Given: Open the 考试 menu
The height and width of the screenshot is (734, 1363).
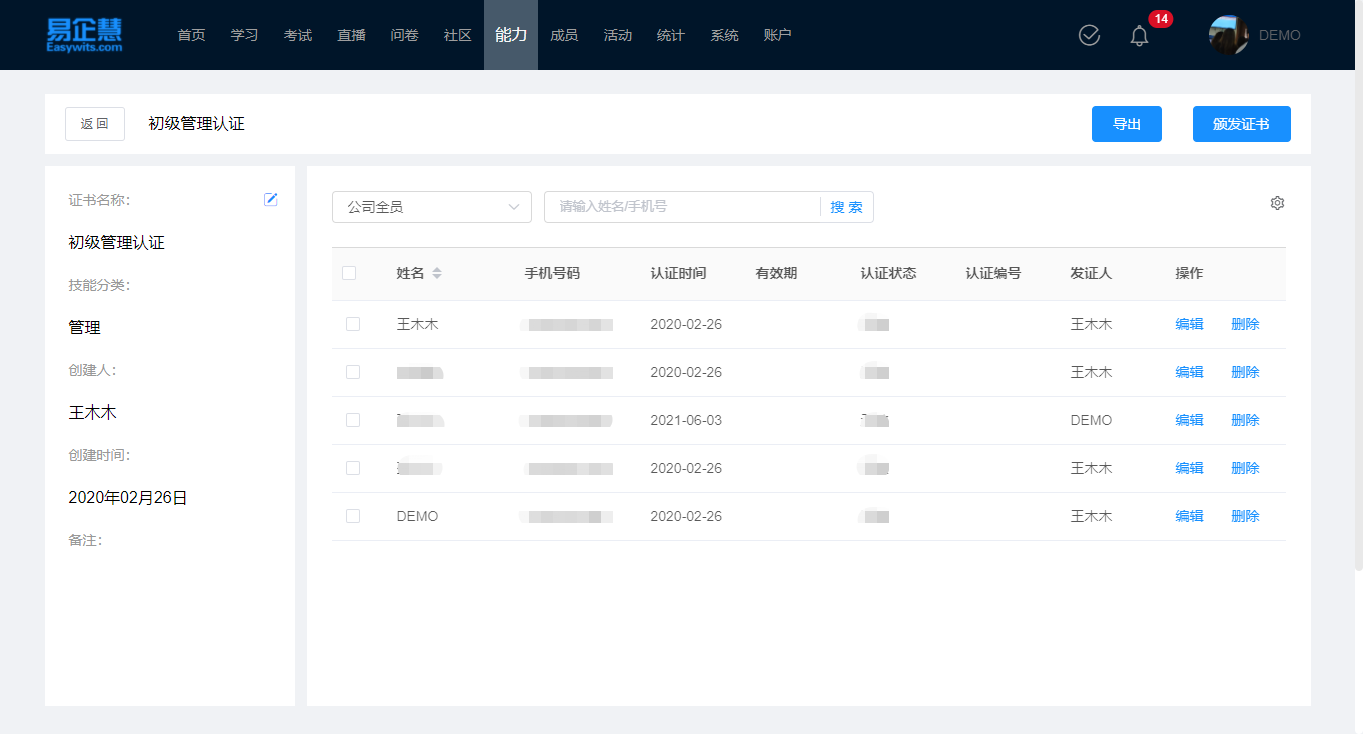Looking at the screenshot, I should click(x=297, y=35).
